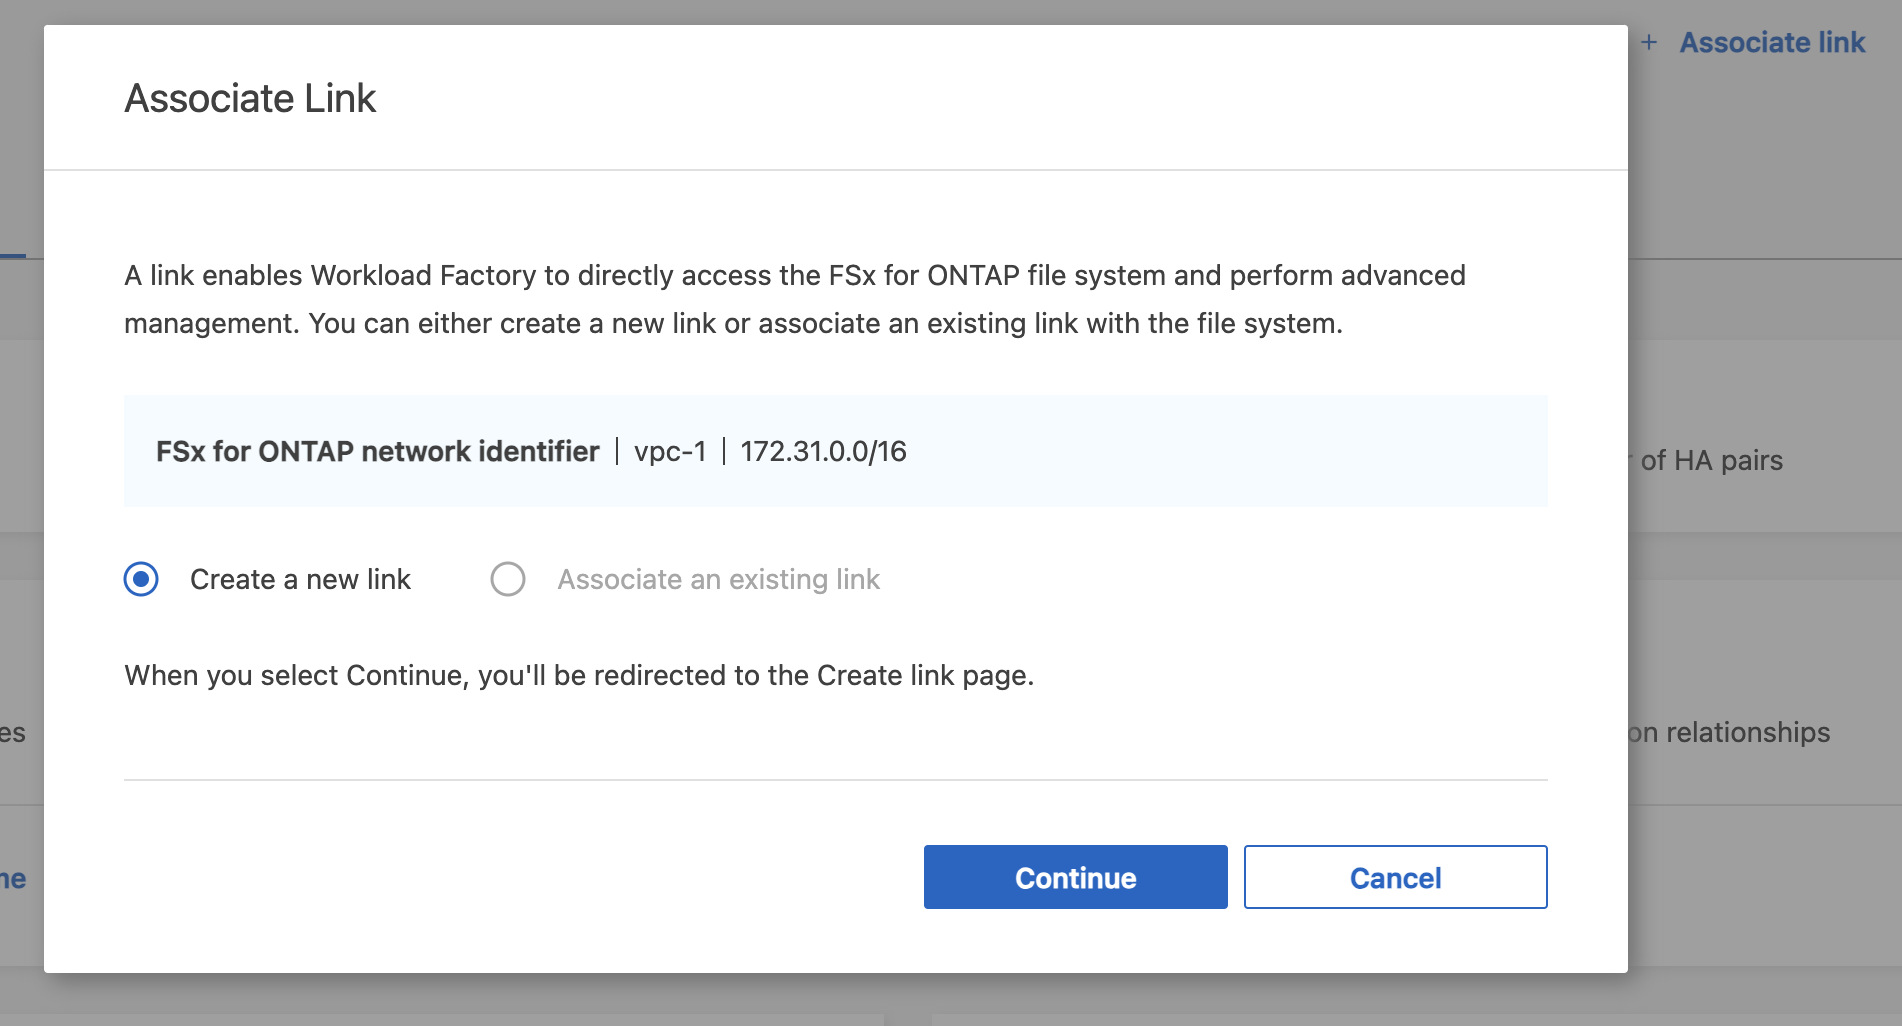Click the Associate Link dialog title
This screenshot has height=1026, width=1902.
(x=250, y=97)
